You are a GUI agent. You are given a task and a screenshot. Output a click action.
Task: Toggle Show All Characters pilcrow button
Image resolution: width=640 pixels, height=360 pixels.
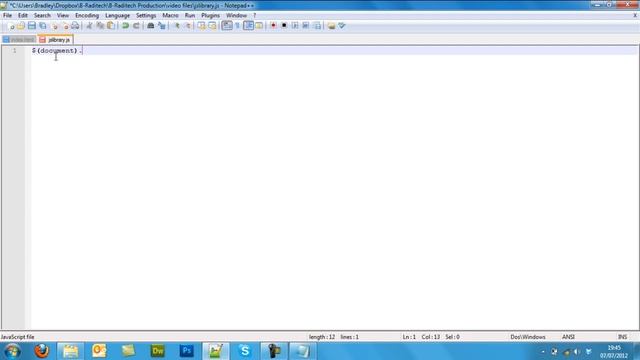238,26
